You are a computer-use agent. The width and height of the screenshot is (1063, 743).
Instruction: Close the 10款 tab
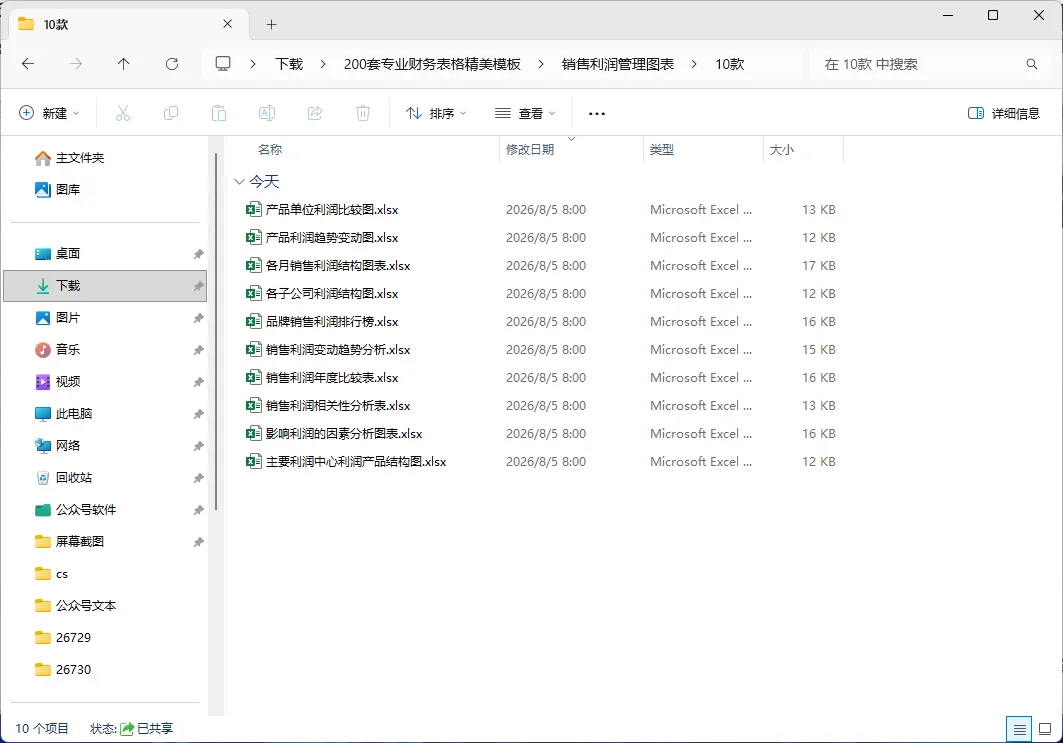(227, 24)
